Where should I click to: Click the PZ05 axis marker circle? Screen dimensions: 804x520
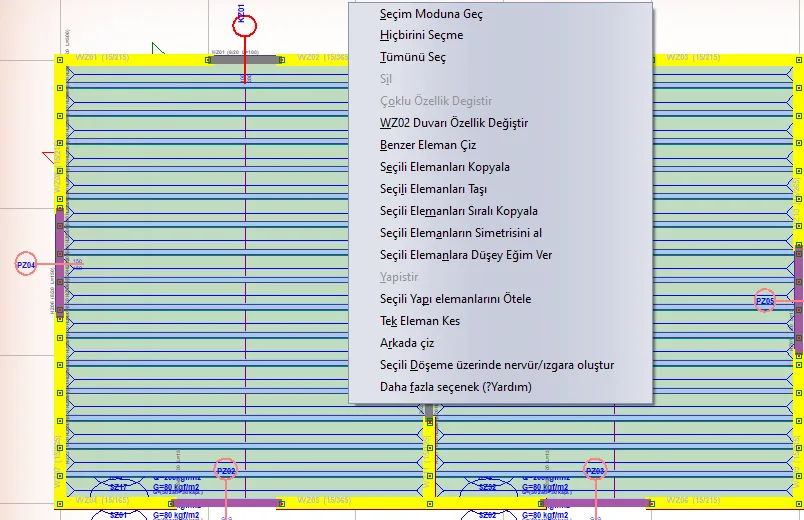765,301
